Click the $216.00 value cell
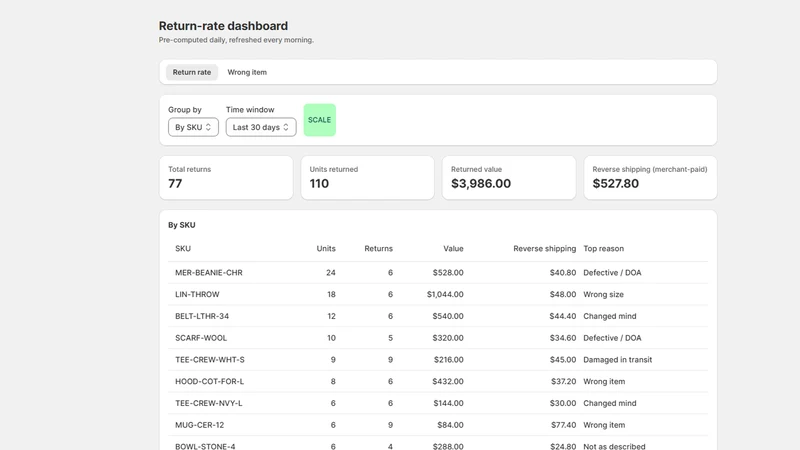Image resolution: width=800 pixels, height=450 pixels. coord(448,360)
